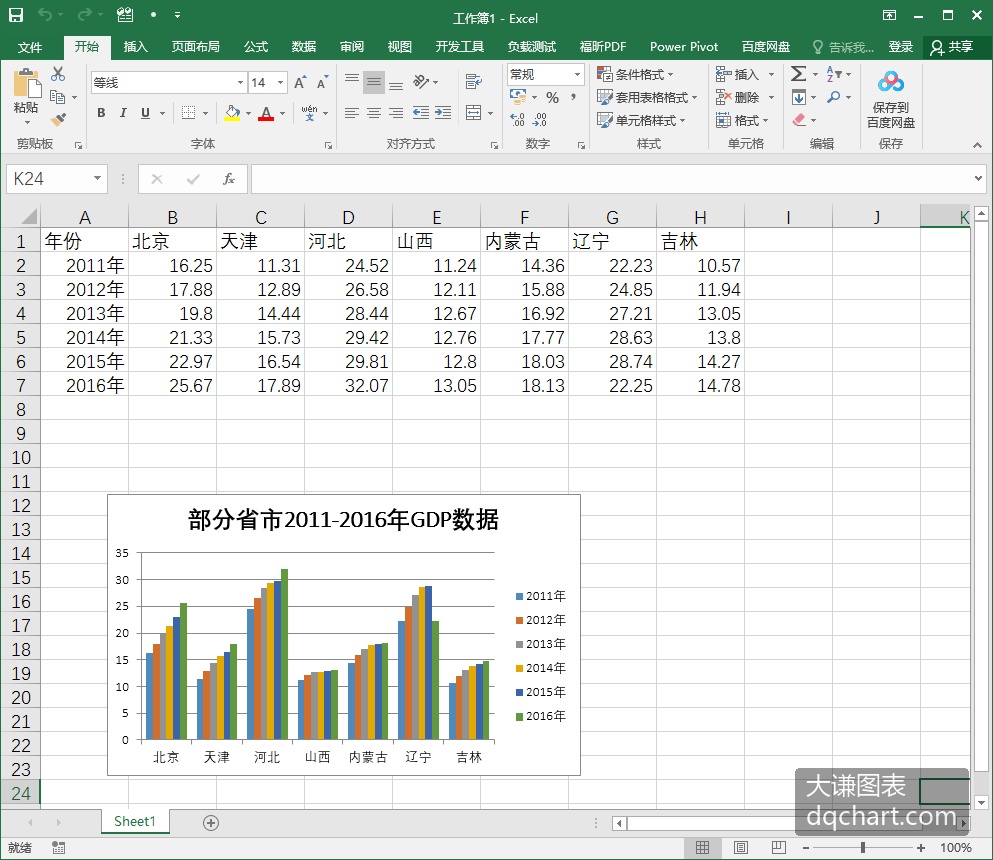Image resolution: width=993 pixels, height=860 pixels.
Task: Expand the number format dropdown 常规
Action: pyautogui.click(x=577, y=74)
